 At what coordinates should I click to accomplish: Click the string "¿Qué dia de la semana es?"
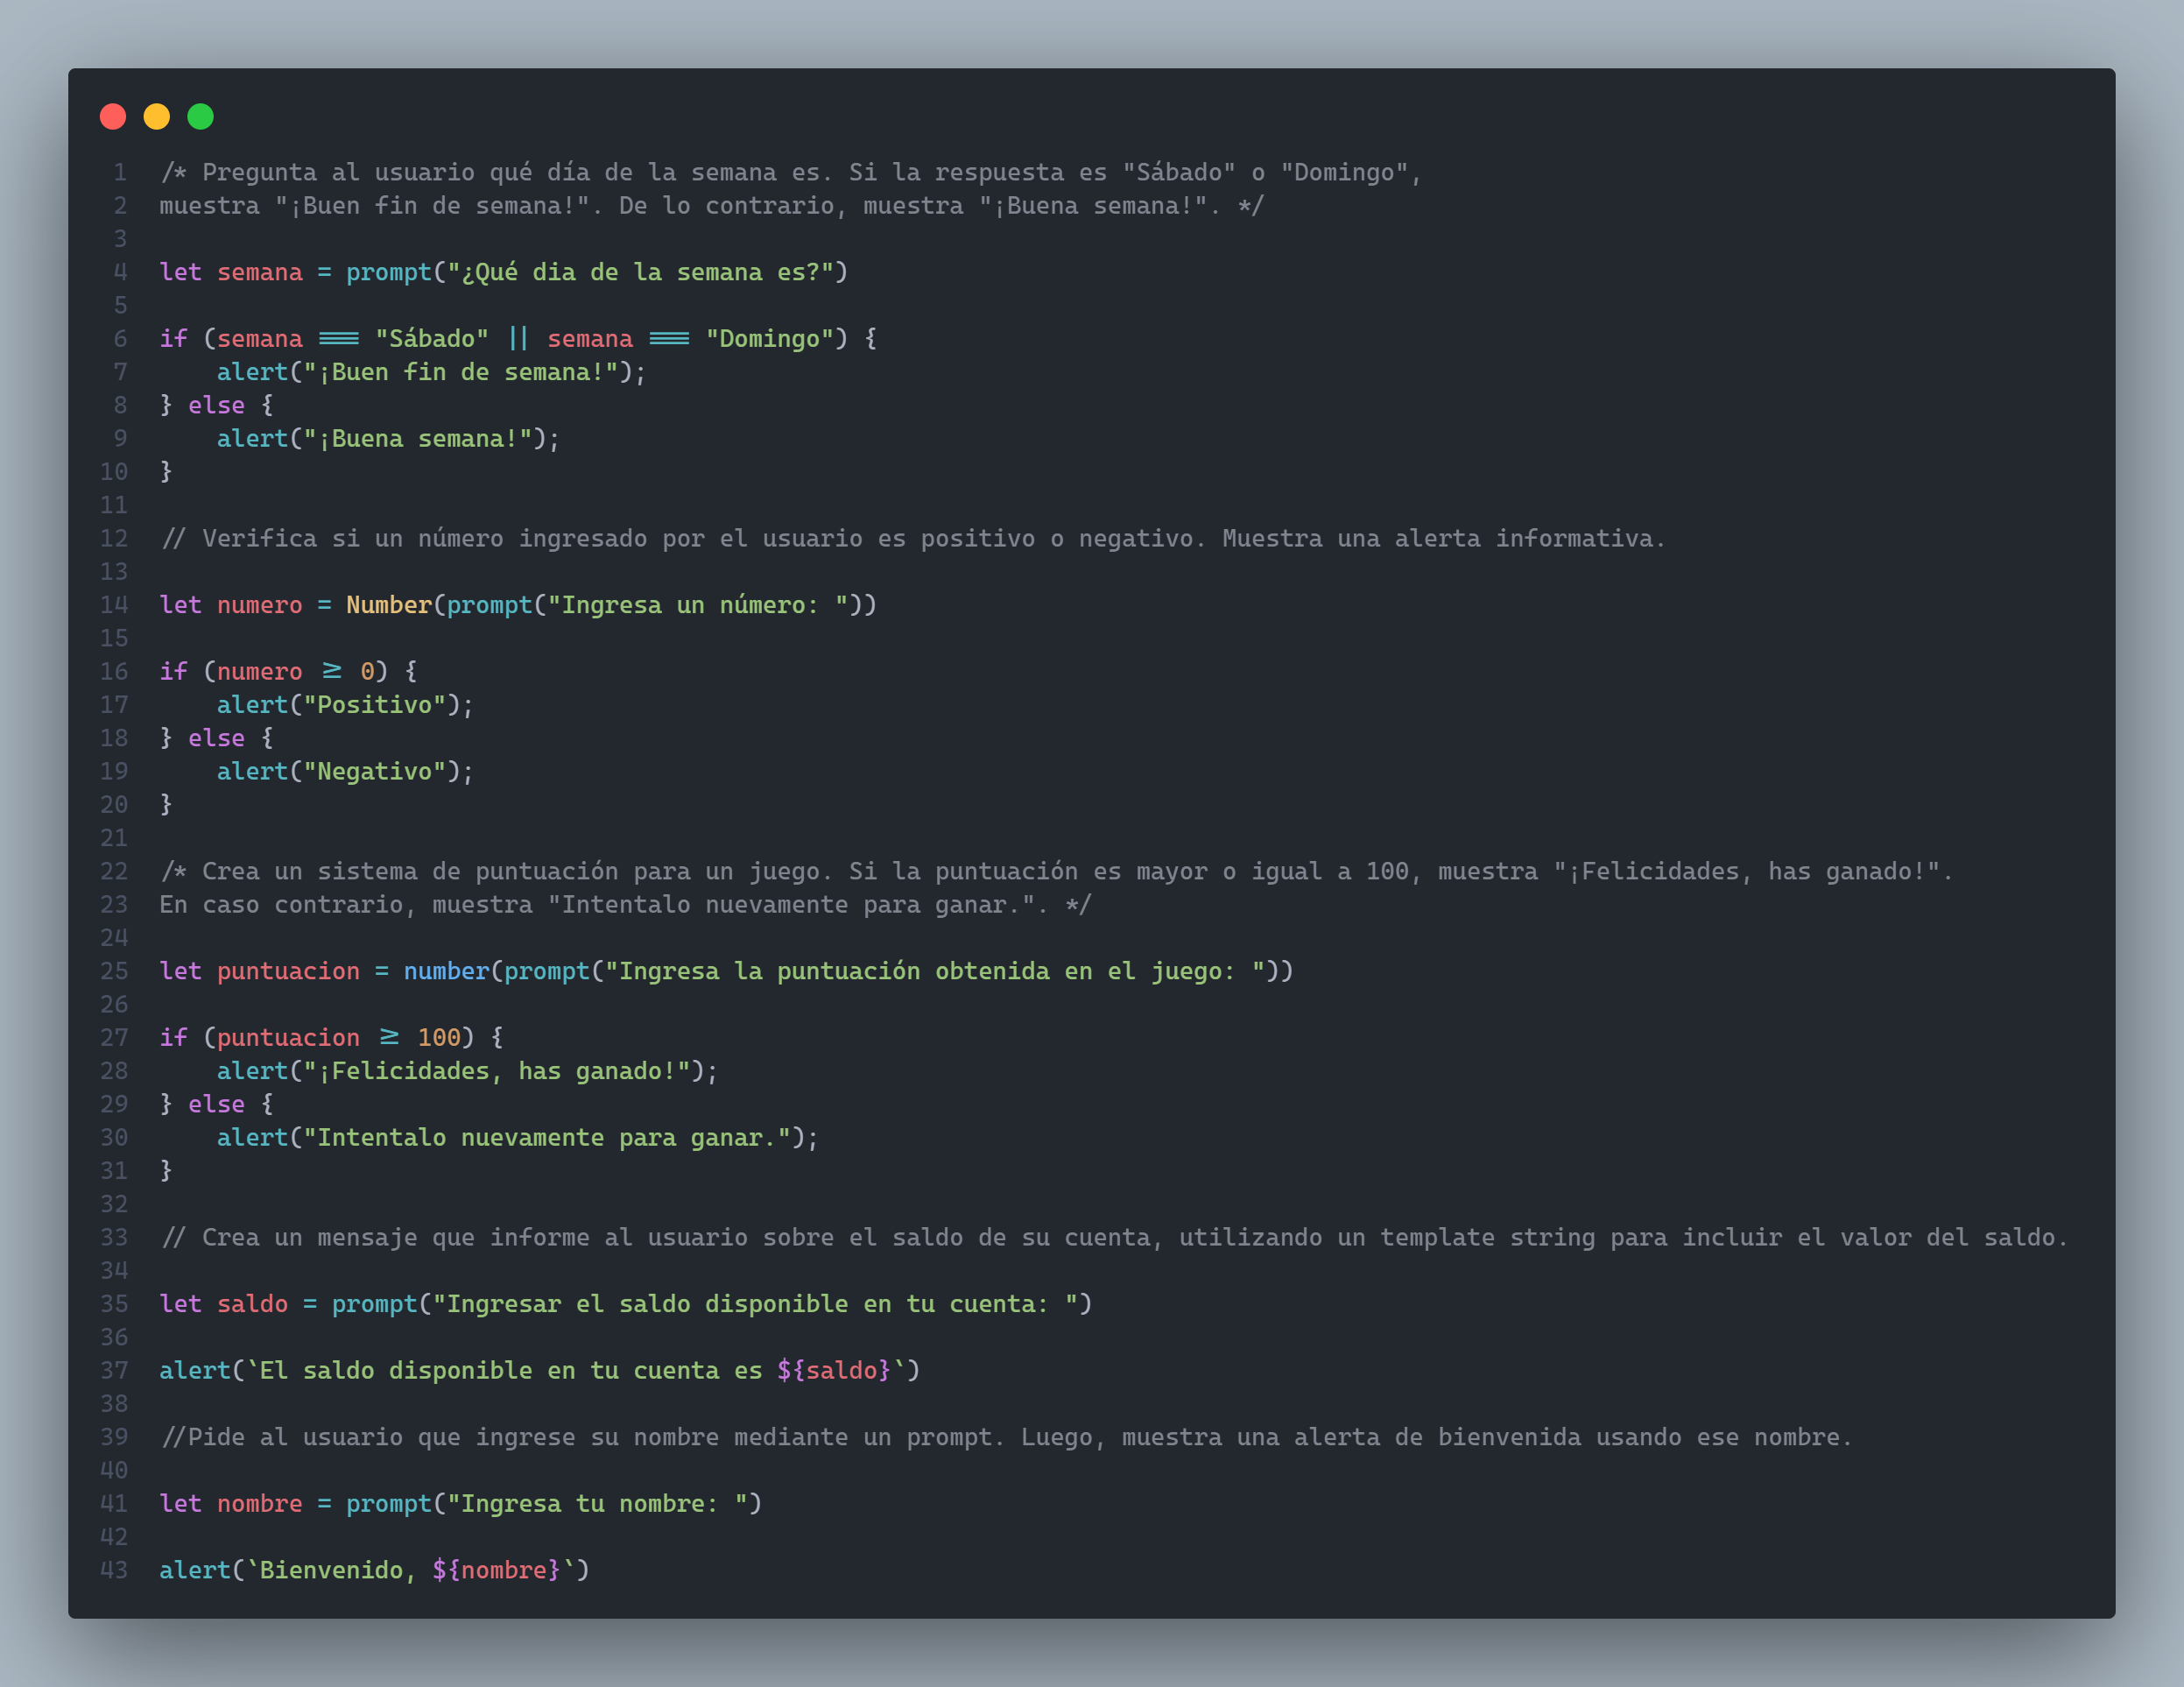(640, 272)
